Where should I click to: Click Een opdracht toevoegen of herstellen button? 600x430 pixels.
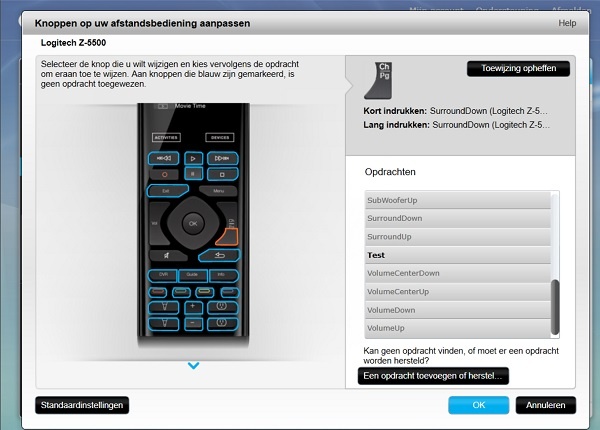pos(433,376)
